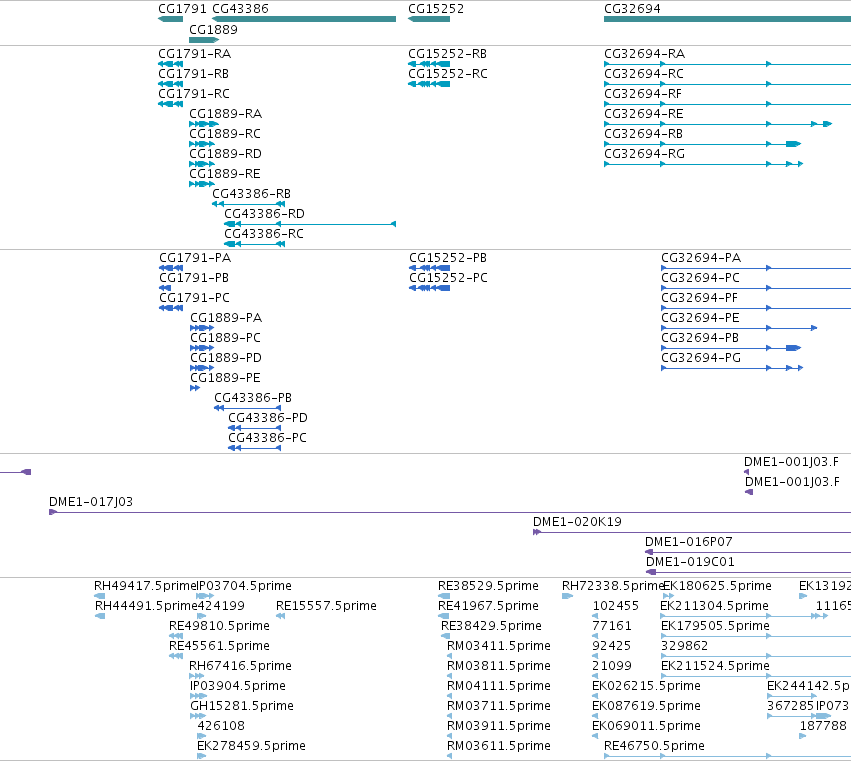
Task: Select protein CG15252-PC
Action: pos(448,278)
